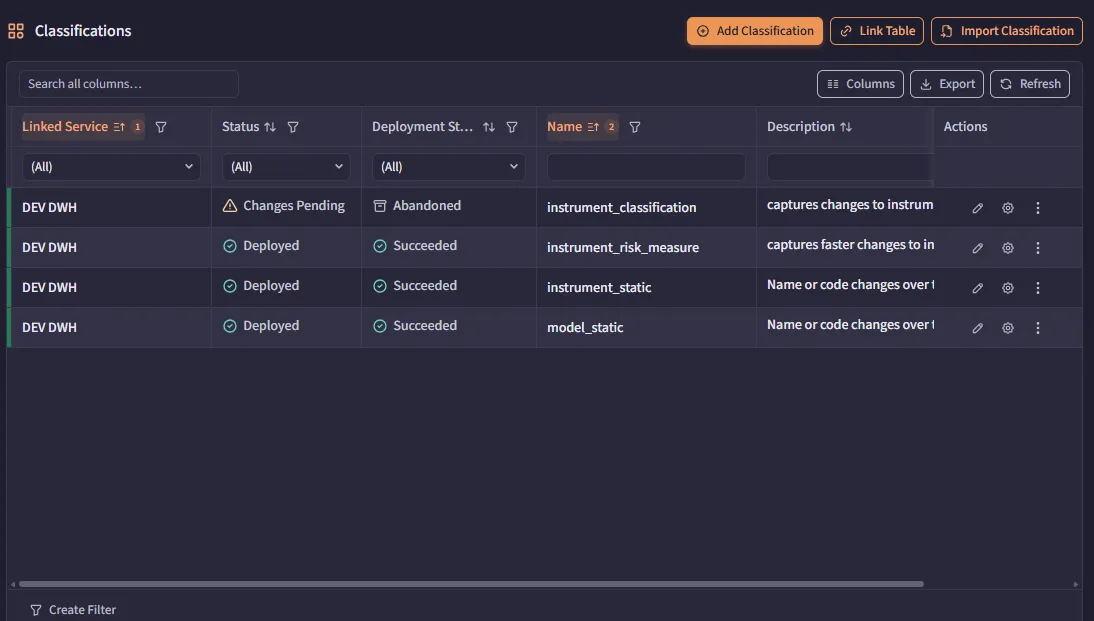Screen dimensions: 1094x621
Task: Open the Columns chooser
Action: [x=860, y=84]
